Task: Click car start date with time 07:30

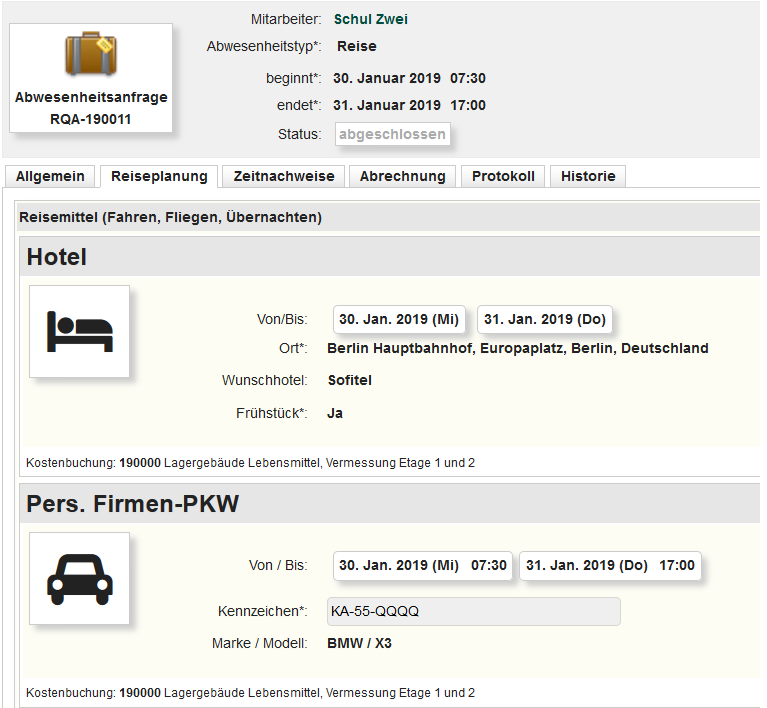Action: coord(423,565)
